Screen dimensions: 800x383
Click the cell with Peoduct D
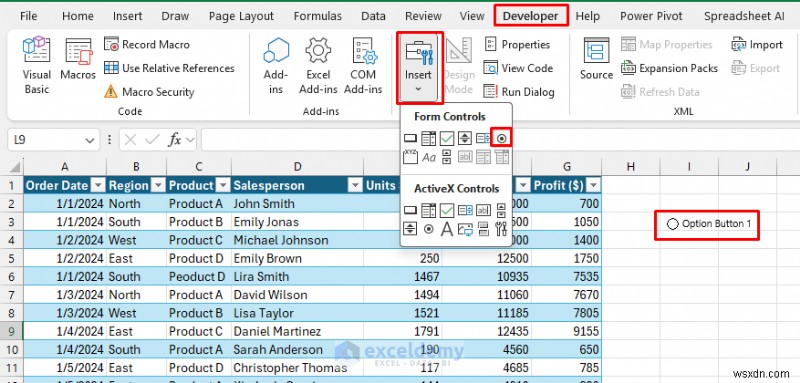(198, 276)
